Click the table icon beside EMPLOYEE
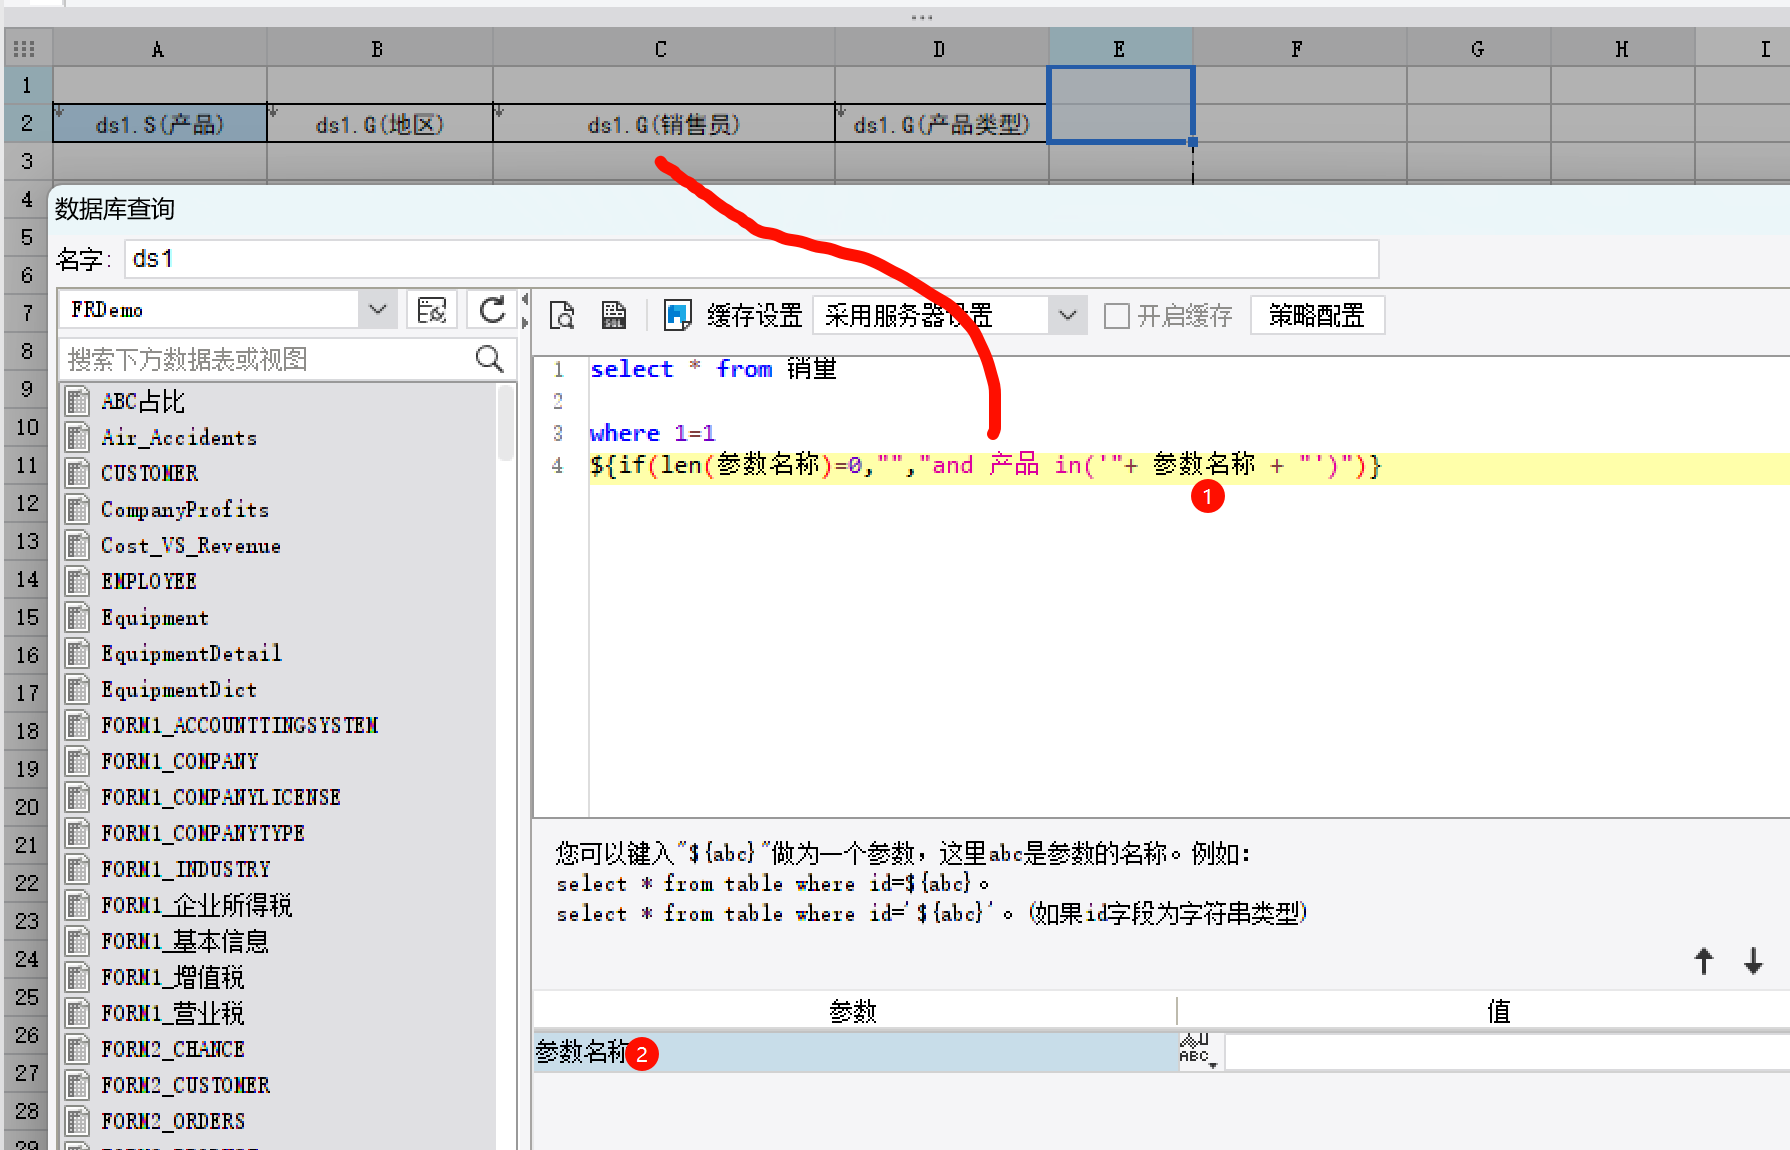This screenshot has width=1790, height=1150. pos(77,581)
